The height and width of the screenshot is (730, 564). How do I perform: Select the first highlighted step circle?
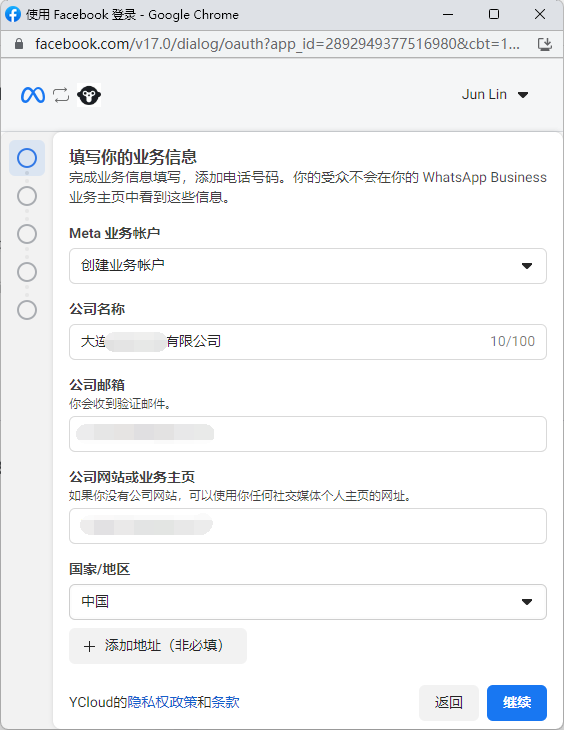[27, 158]
